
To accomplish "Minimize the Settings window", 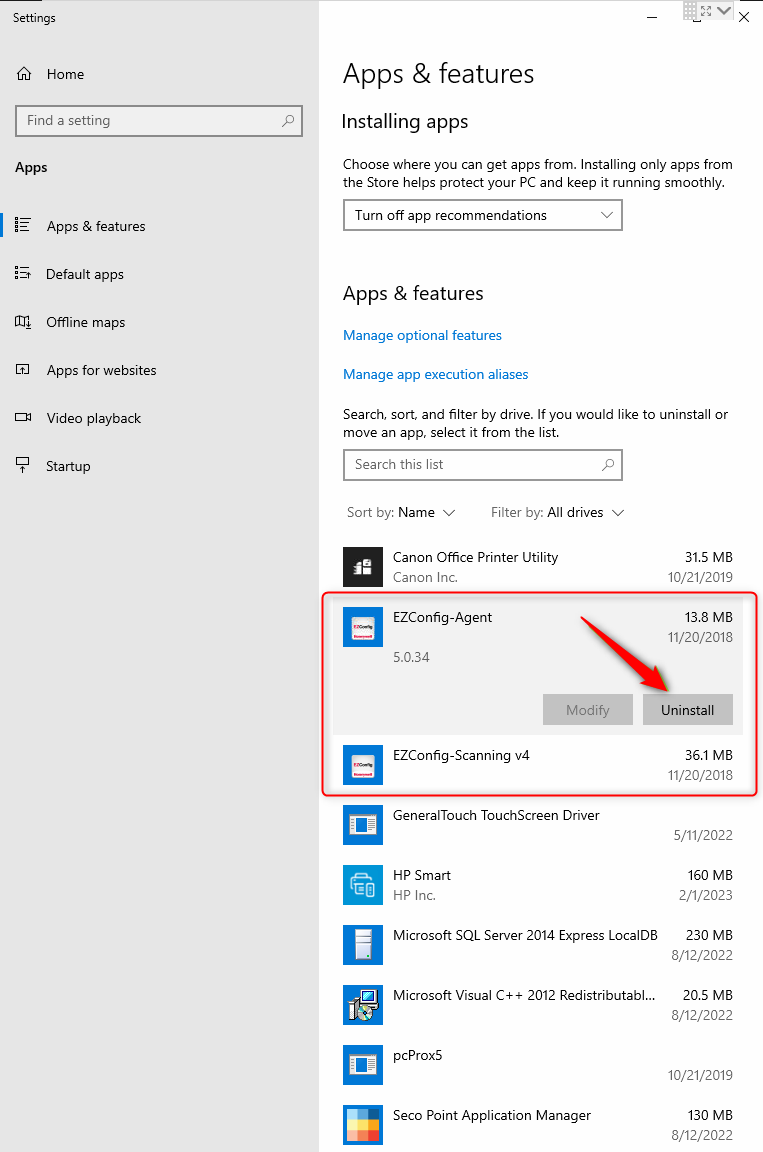I will tap(651, 18).
